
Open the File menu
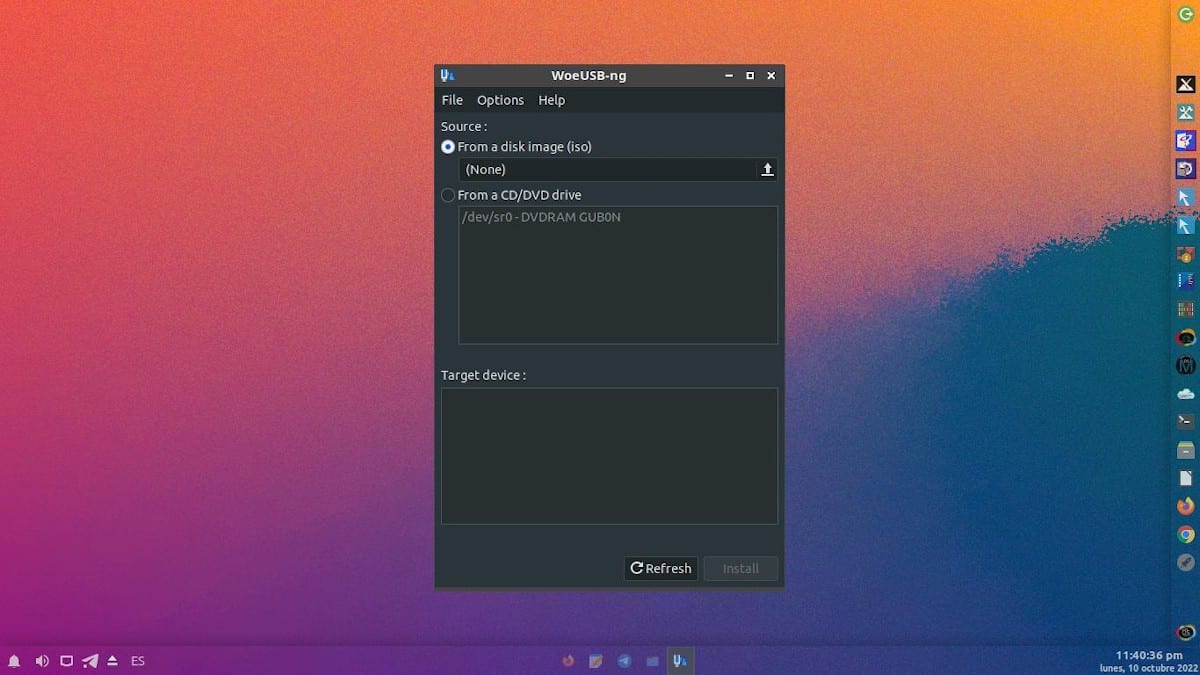pyautogui.click(x=451, y=100)
